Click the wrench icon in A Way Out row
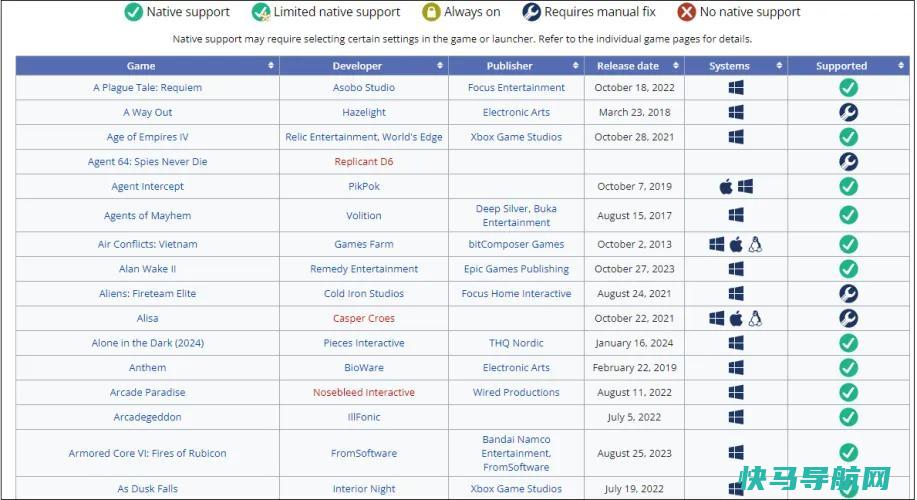 849,112
